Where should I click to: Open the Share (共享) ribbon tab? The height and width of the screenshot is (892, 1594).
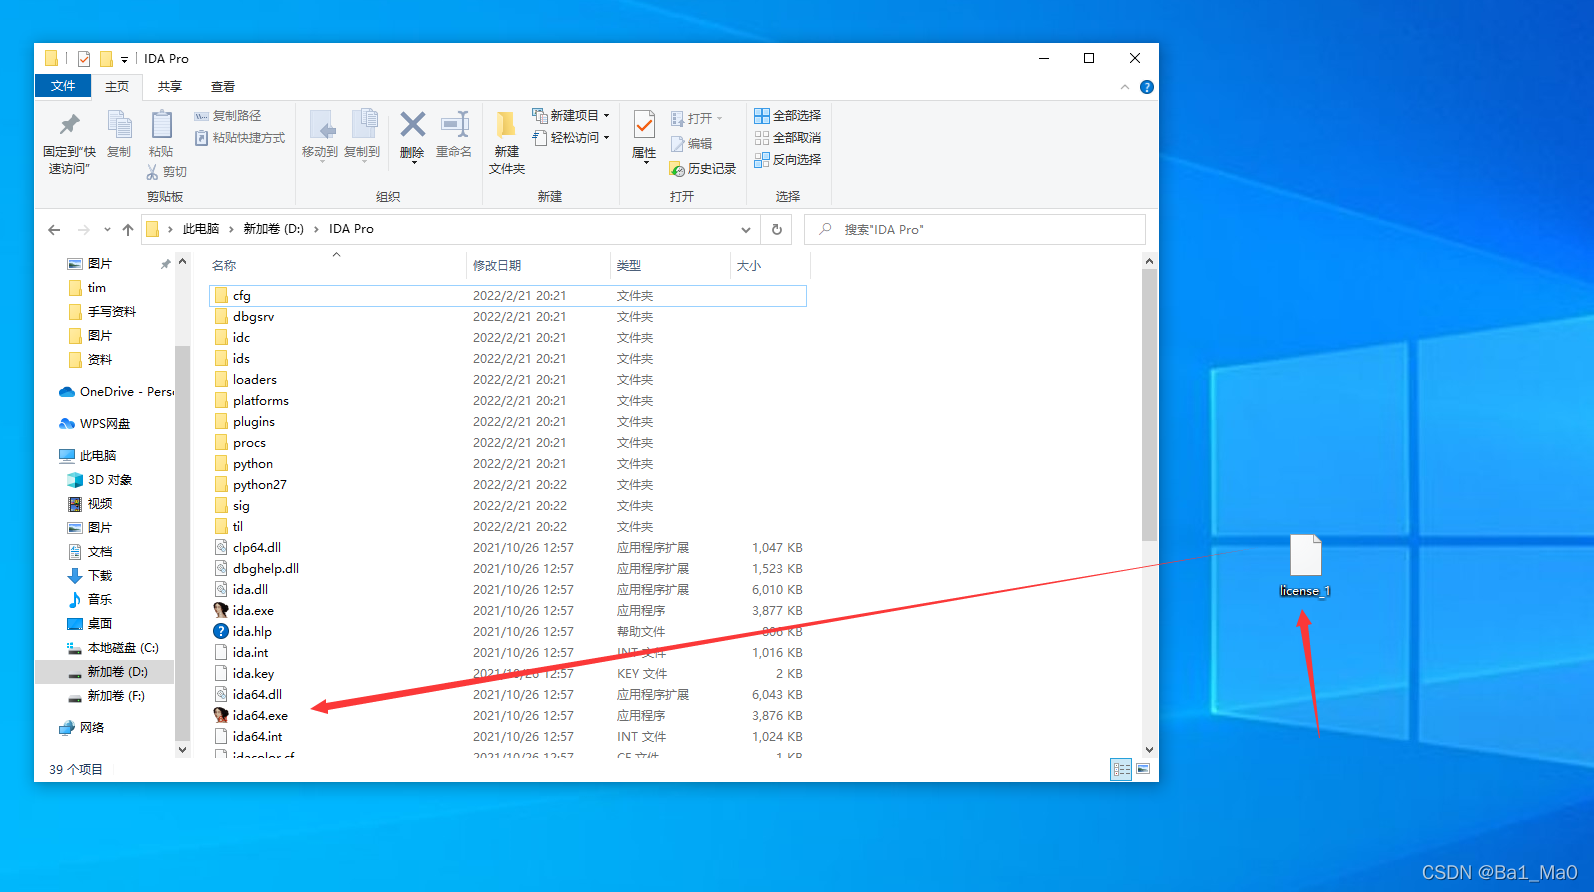[x=170, y=87]
